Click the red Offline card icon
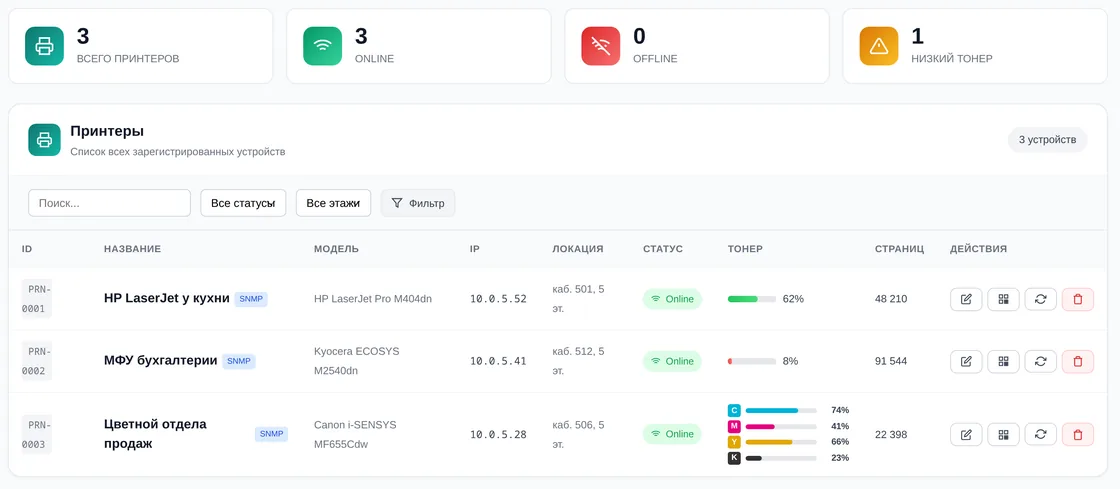The height and width of the screenshot is (489, 1120). click(601, 46)
